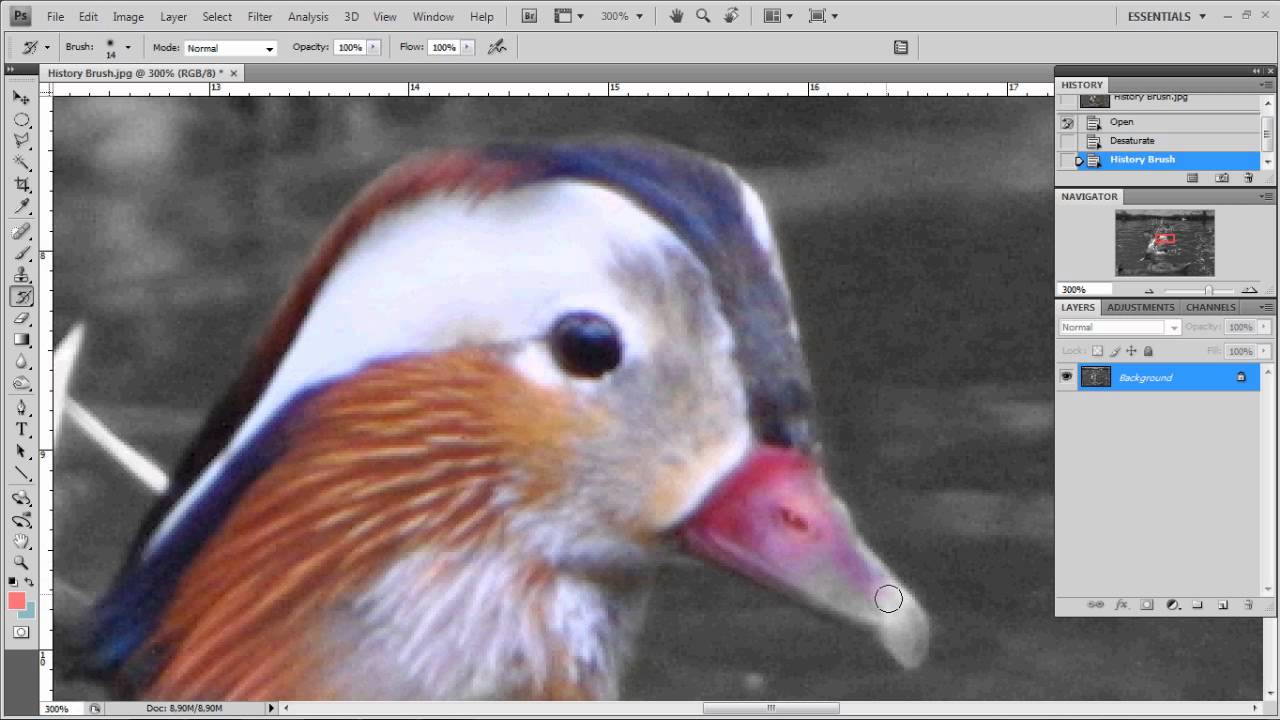Image resolution: width=1280 pixels, height=720 pixels.
Task: Open the Filter menu
Action: (x=260, y=16)
